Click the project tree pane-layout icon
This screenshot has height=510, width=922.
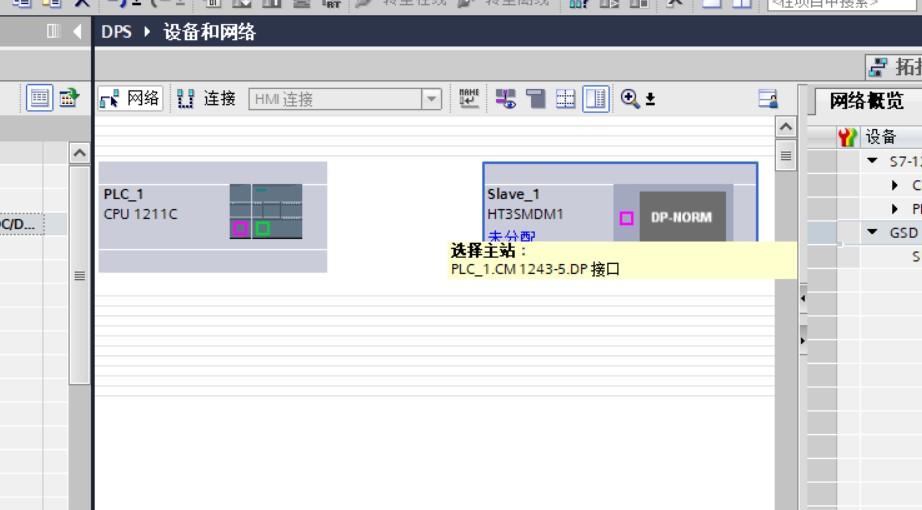pos(52,31)
